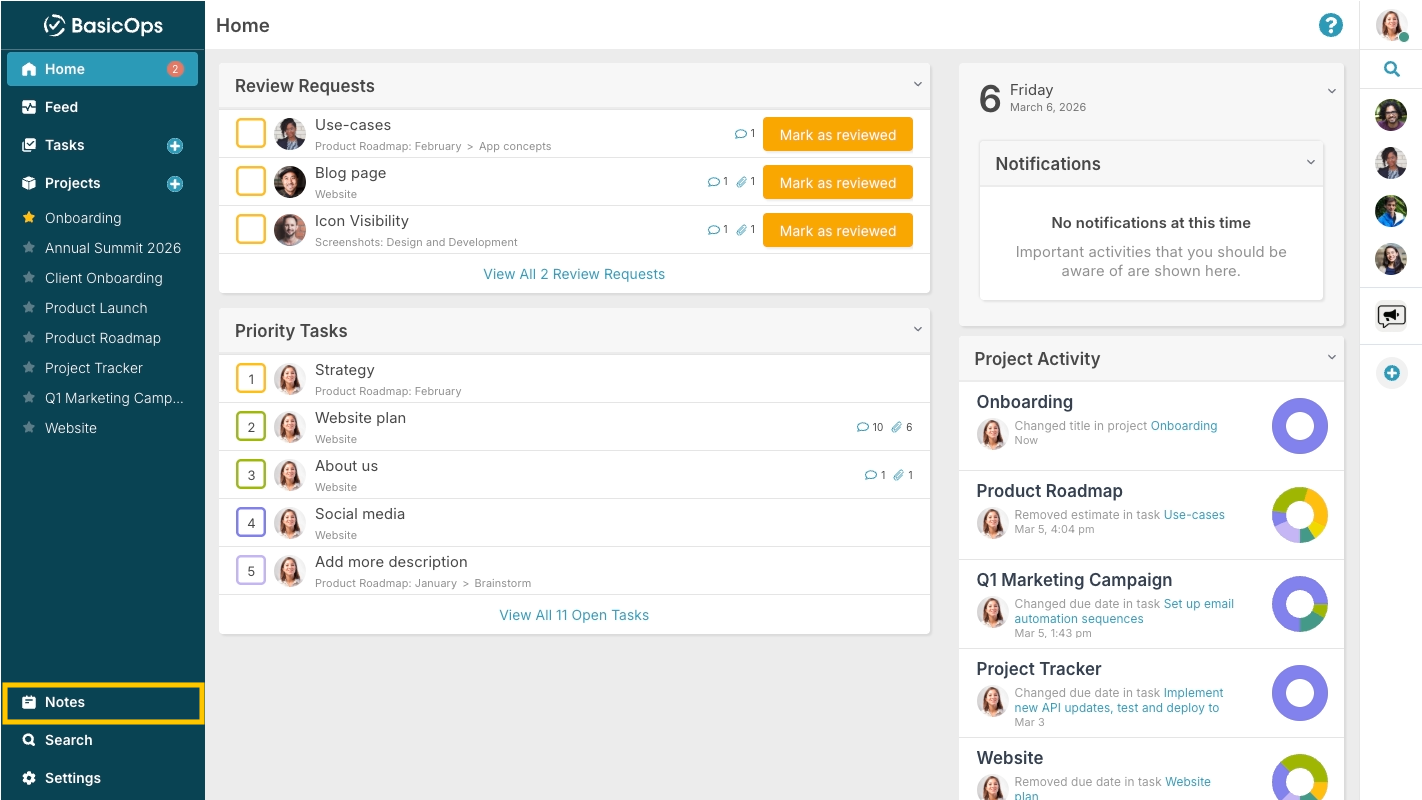The width and height of the screenshot is (1422, 800).
Task: Collapse the Project Activity panel
Action: tap(1331, 358)
